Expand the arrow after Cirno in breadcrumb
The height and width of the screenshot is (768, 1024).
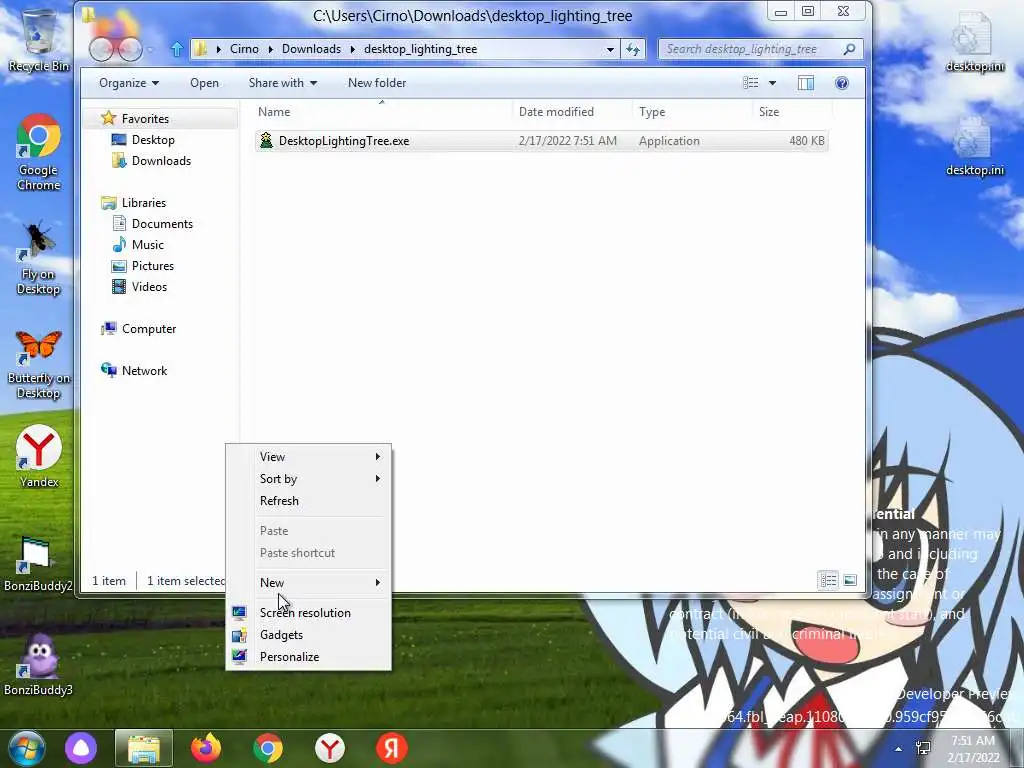(x=271, y=49)
